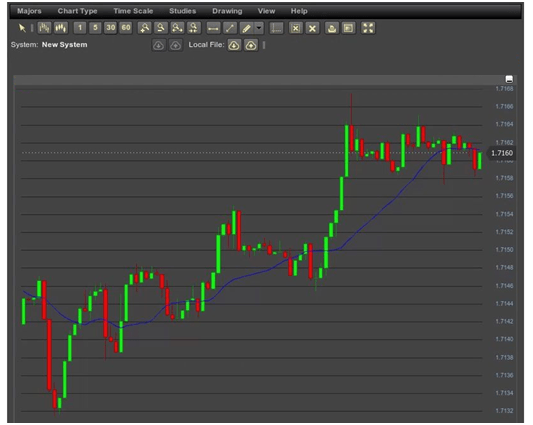Switch to bar chart display
The height and width of the screenshot is (425, 533).
44,28
